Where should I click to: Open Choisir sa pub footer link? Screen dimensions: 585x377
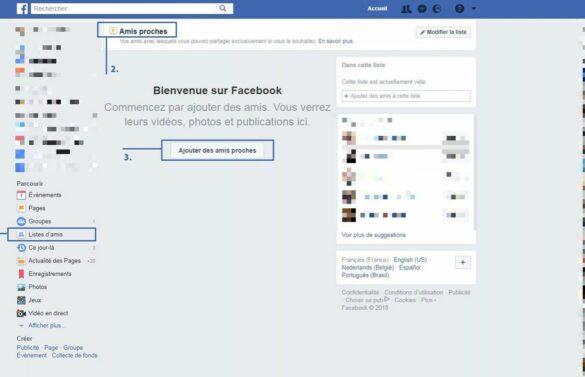click(x=367, y=300)
